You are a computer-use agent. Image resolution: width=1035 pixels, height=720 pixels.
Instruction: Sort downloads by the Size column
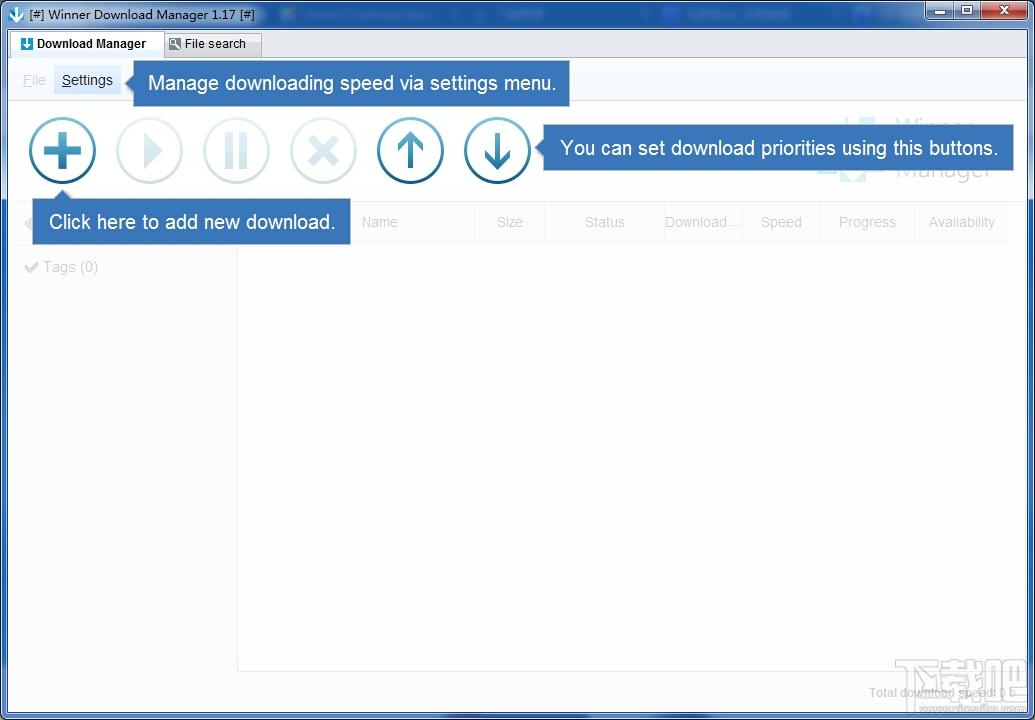pos(510,222)
